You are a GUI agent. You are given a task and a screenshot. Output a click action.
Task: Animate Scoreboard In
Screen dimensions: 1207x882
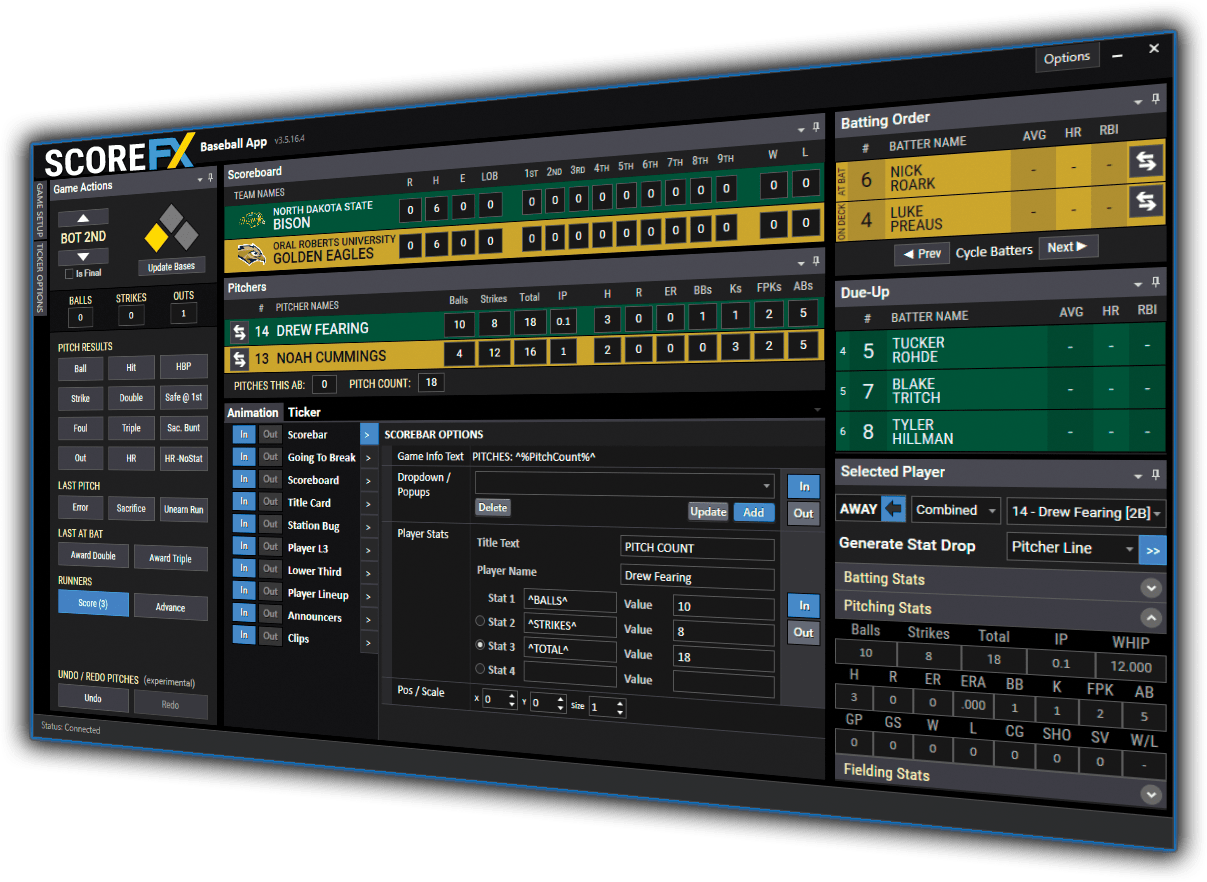pyautogui.click(x=243, y=479)
